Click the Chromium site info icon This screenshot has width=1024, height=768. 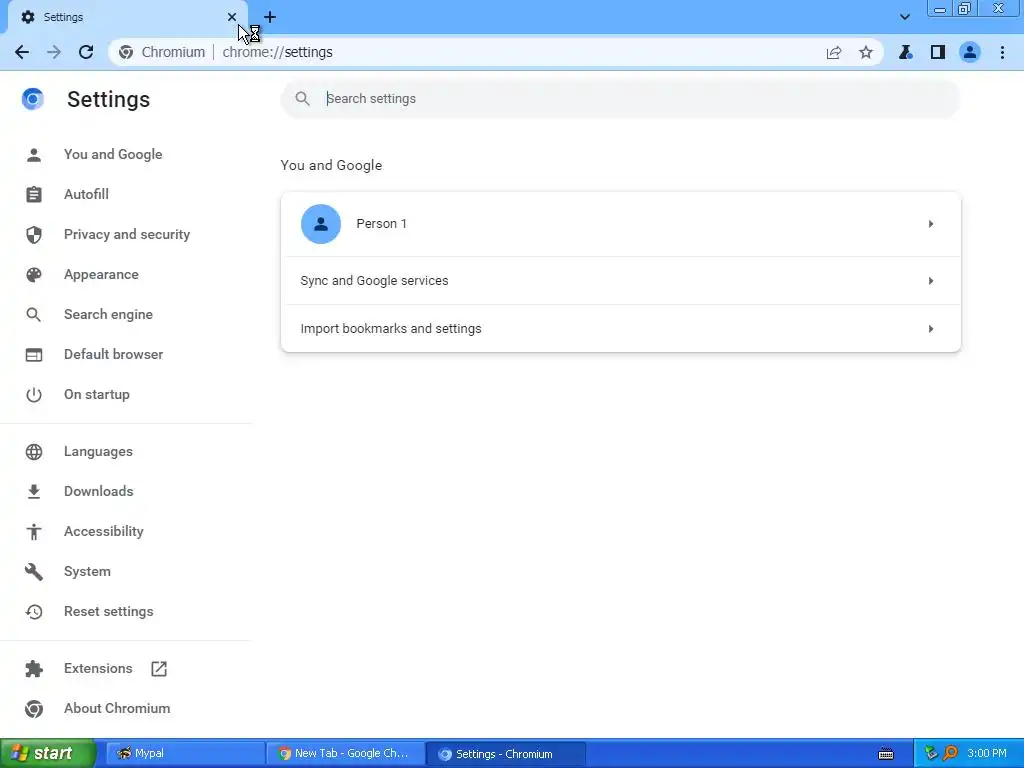click(126, 52)
